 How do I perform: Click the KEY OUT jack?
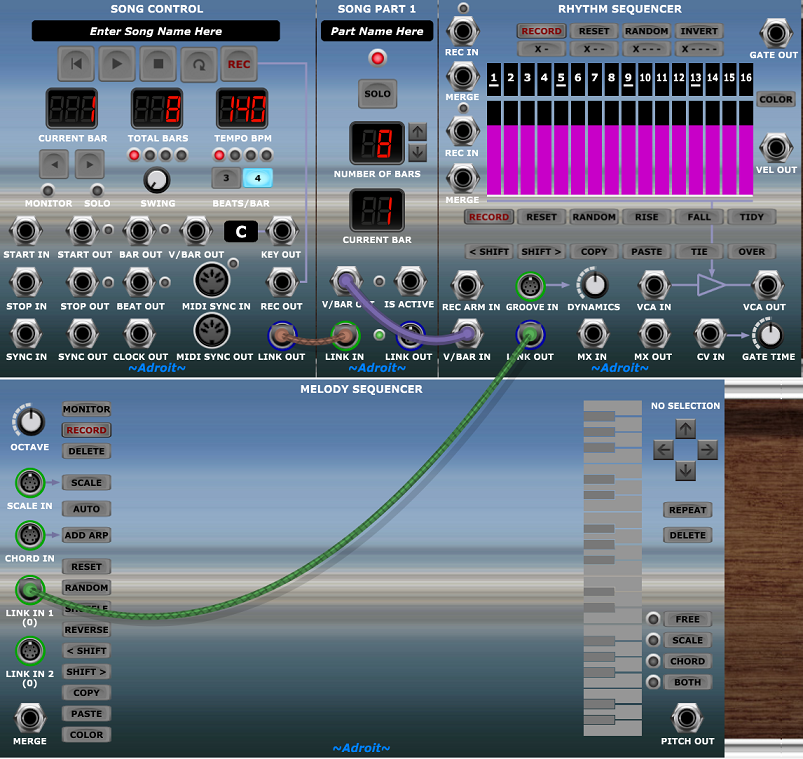coord(282,231)
